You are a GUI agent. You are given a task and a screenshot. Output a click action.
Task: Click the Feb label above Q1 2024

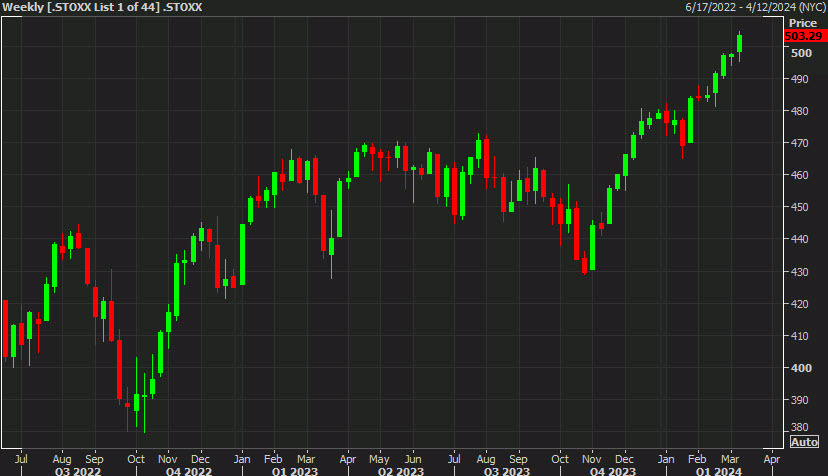[x=697, y=459]
